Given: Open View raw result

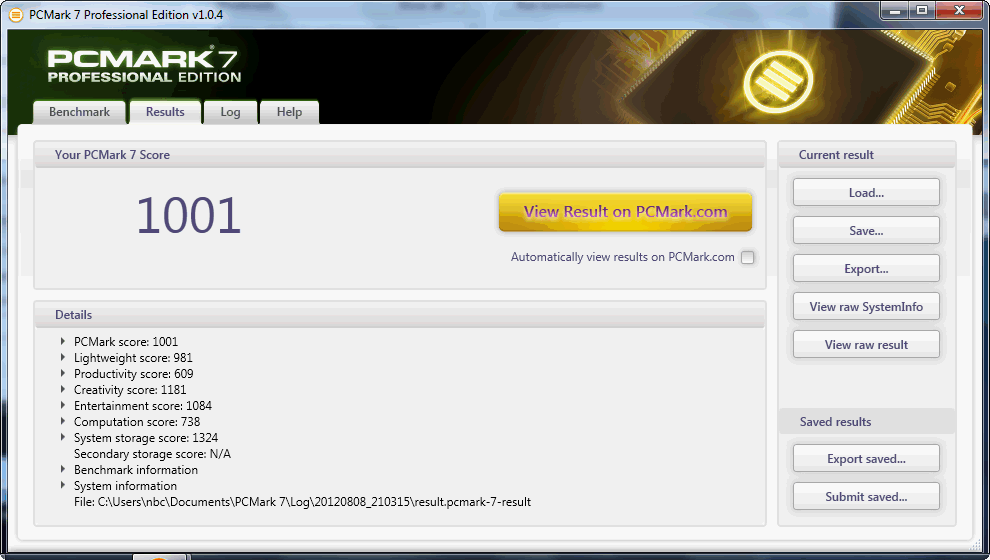Looking at the screenshot, I should [866, 344].
